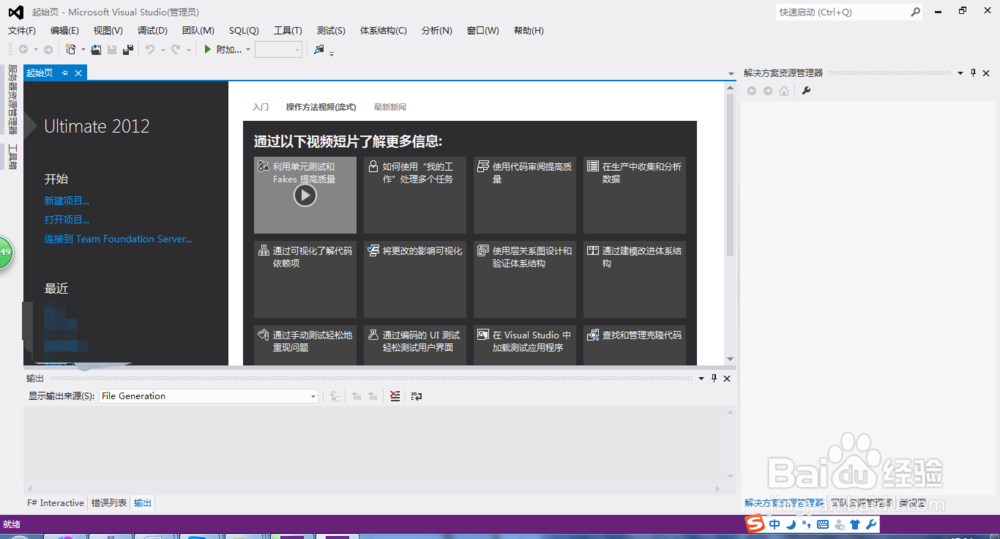The height and width of the screenshot is (539, 1000).
Task: Open the Output panel window position dropdown
Action: (x=701, y=378)
